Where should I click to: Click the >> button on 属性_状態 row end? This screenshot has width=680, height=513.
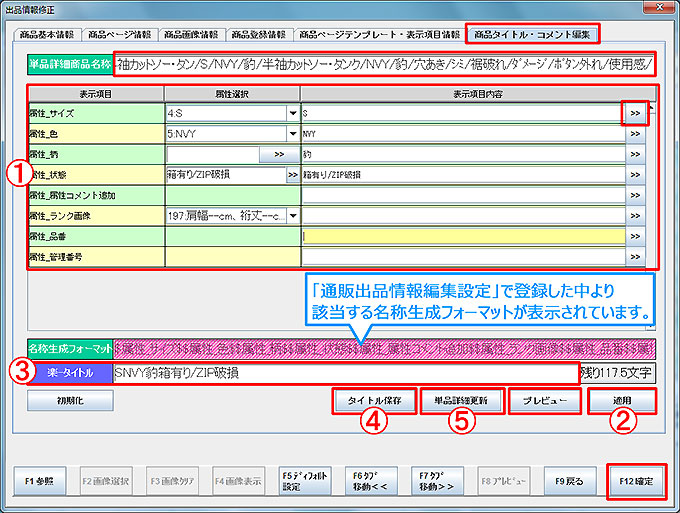635,175
